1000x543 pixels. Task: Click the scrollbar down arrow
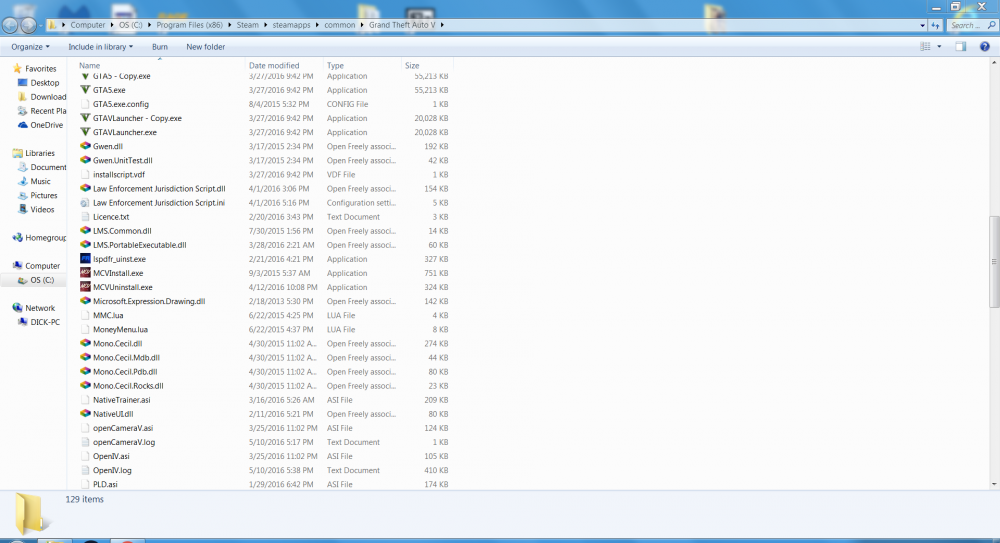pyautogui.click(x=994, y=484)
